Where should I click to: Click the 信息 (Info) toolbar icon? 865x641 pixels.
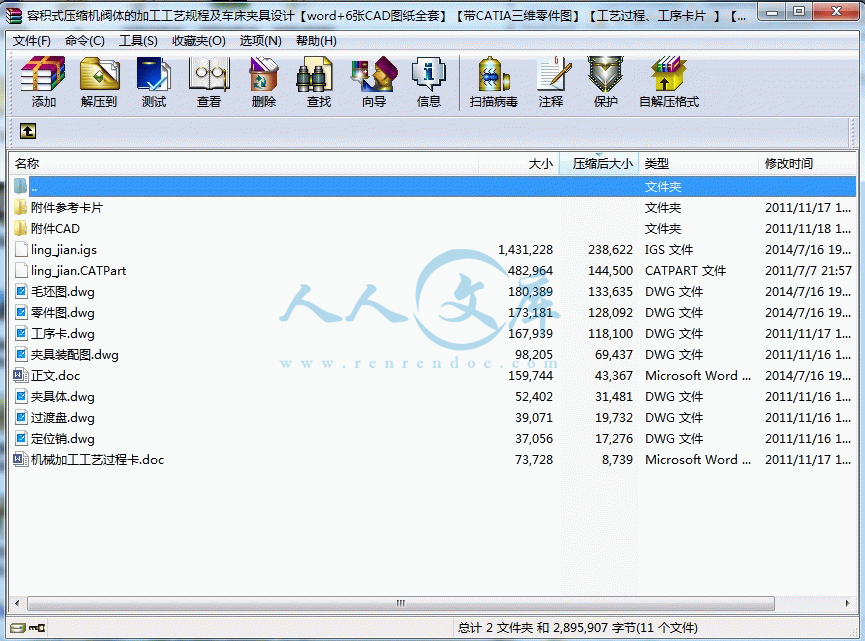click(429, 74)
